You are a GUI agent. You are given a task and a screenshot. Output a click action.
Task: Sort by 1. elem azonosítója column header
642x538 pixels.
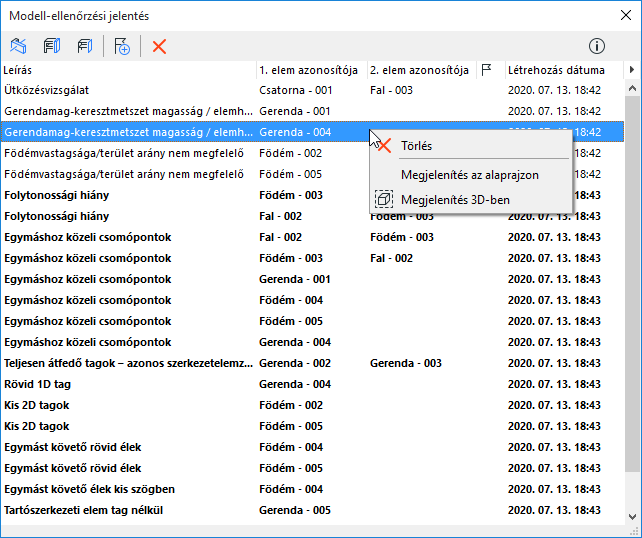tap(312, 70)
